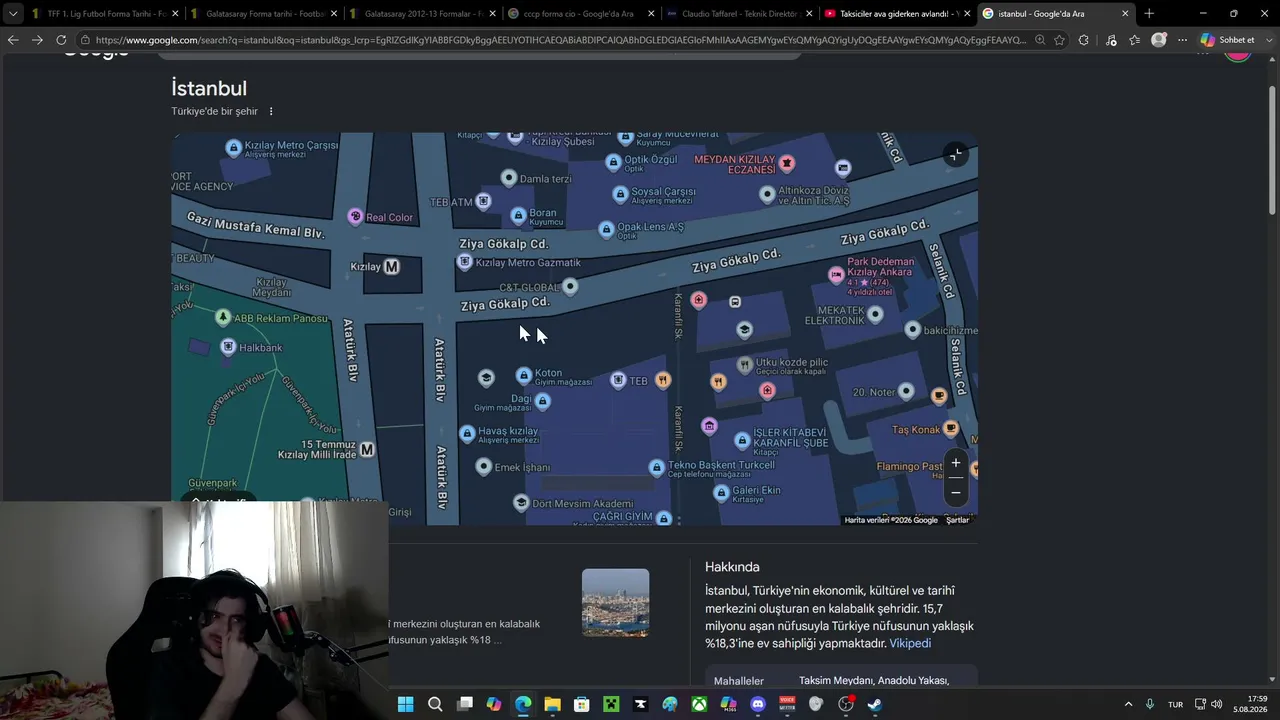Switch to Claudio Taffarel Teknik Direktör tab

pos(739,14)
